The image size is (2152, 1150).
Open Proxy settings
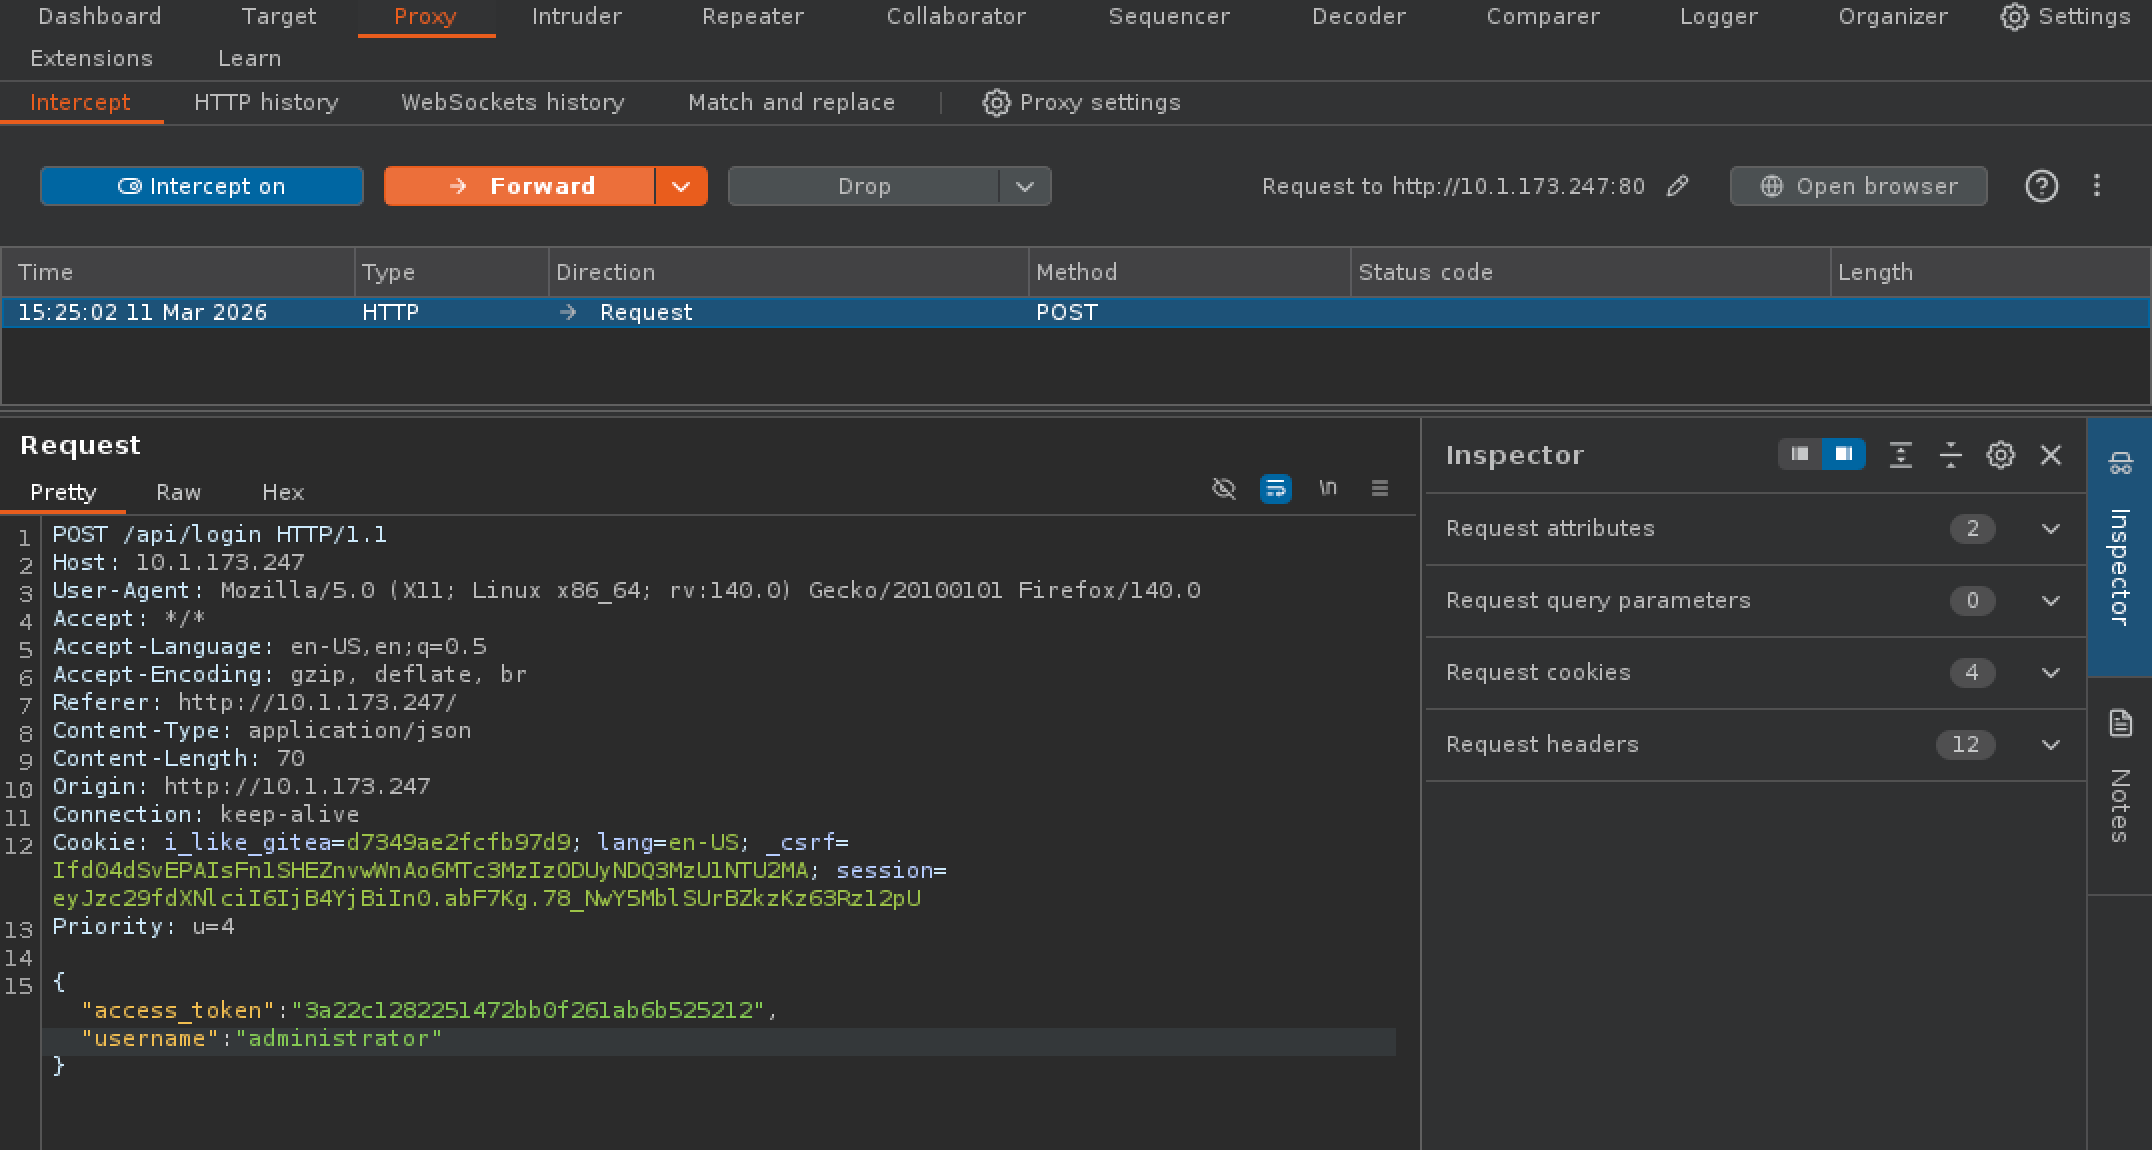[x=1081, y=102]
